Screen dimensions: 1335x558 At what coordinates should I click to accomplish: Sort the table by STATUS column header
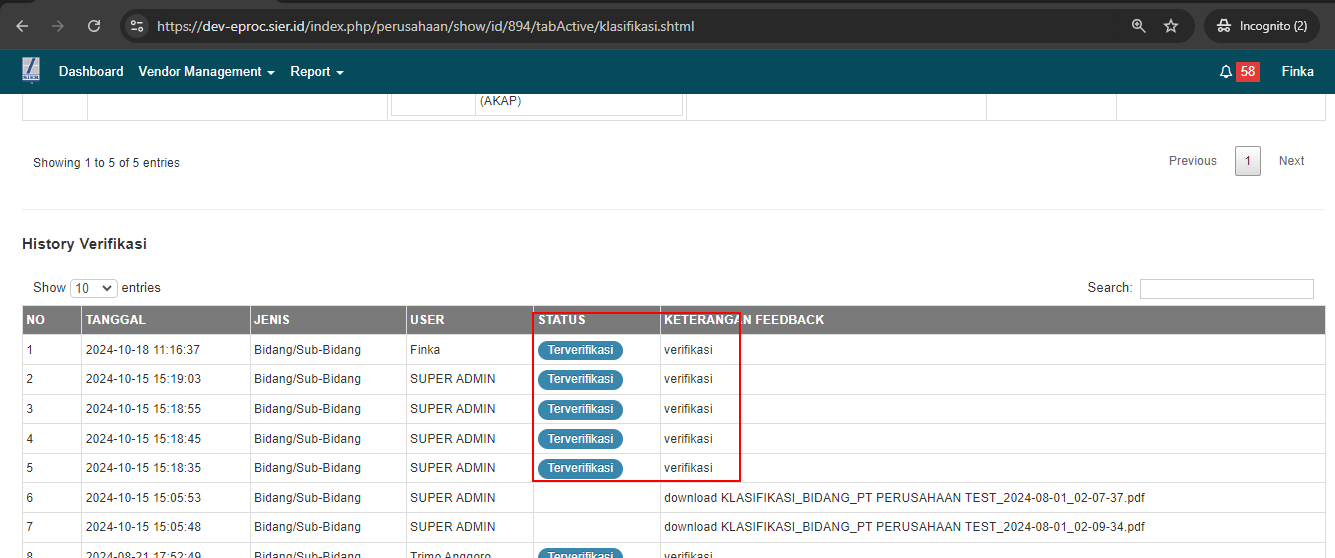[x=562, y=320]
